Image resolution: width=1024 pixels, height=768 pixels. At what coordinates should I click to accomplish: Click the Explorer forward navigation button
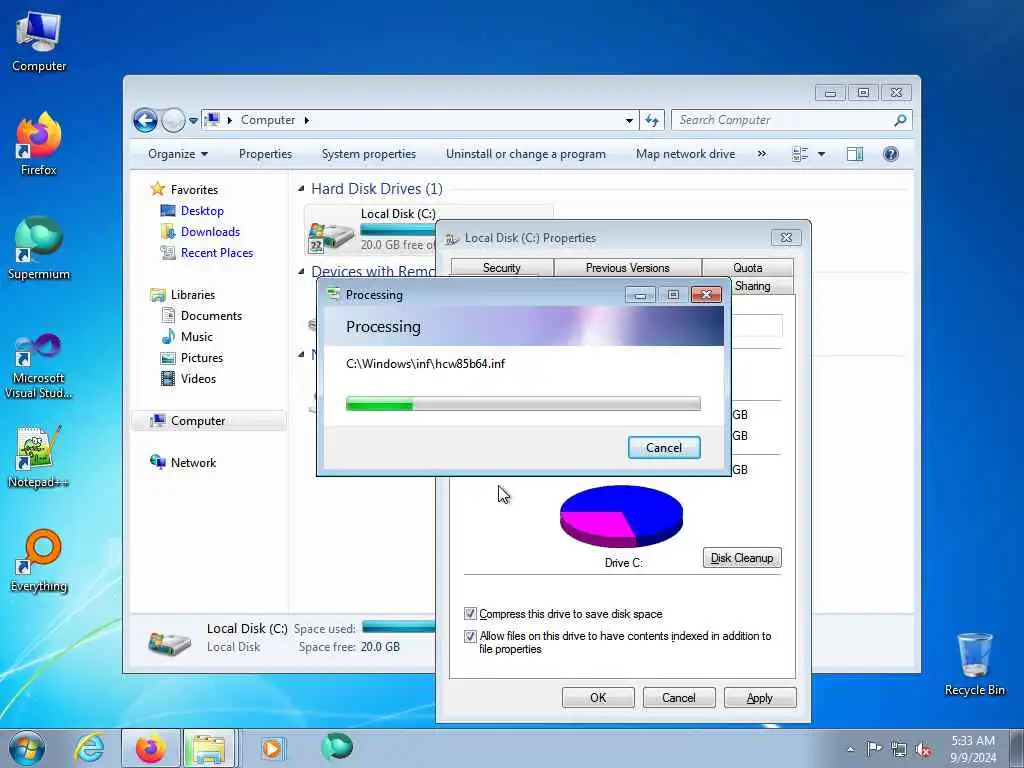173,120
